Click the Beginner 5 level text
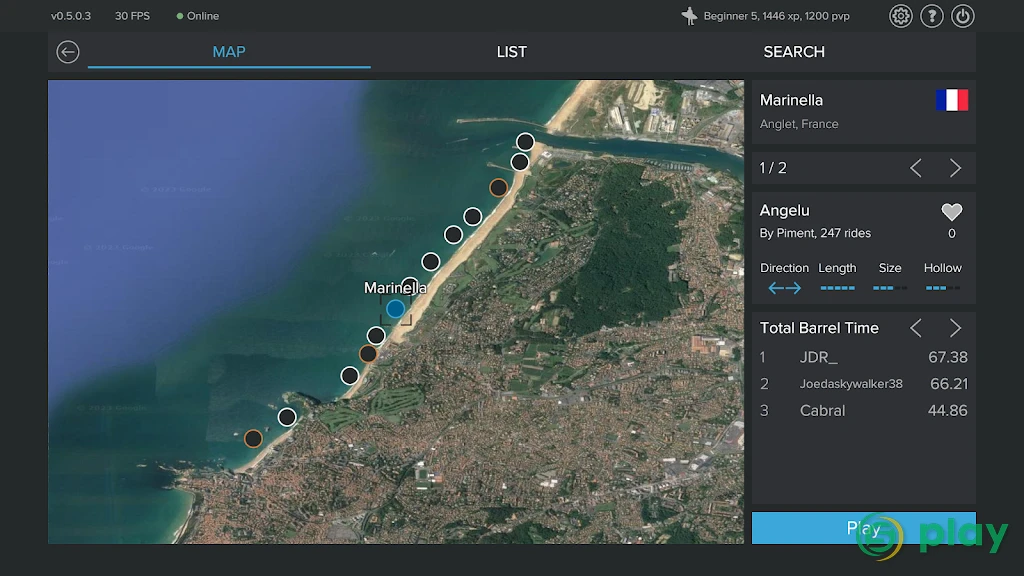The width and height of the screenshot is (1024, 576). 776,16
